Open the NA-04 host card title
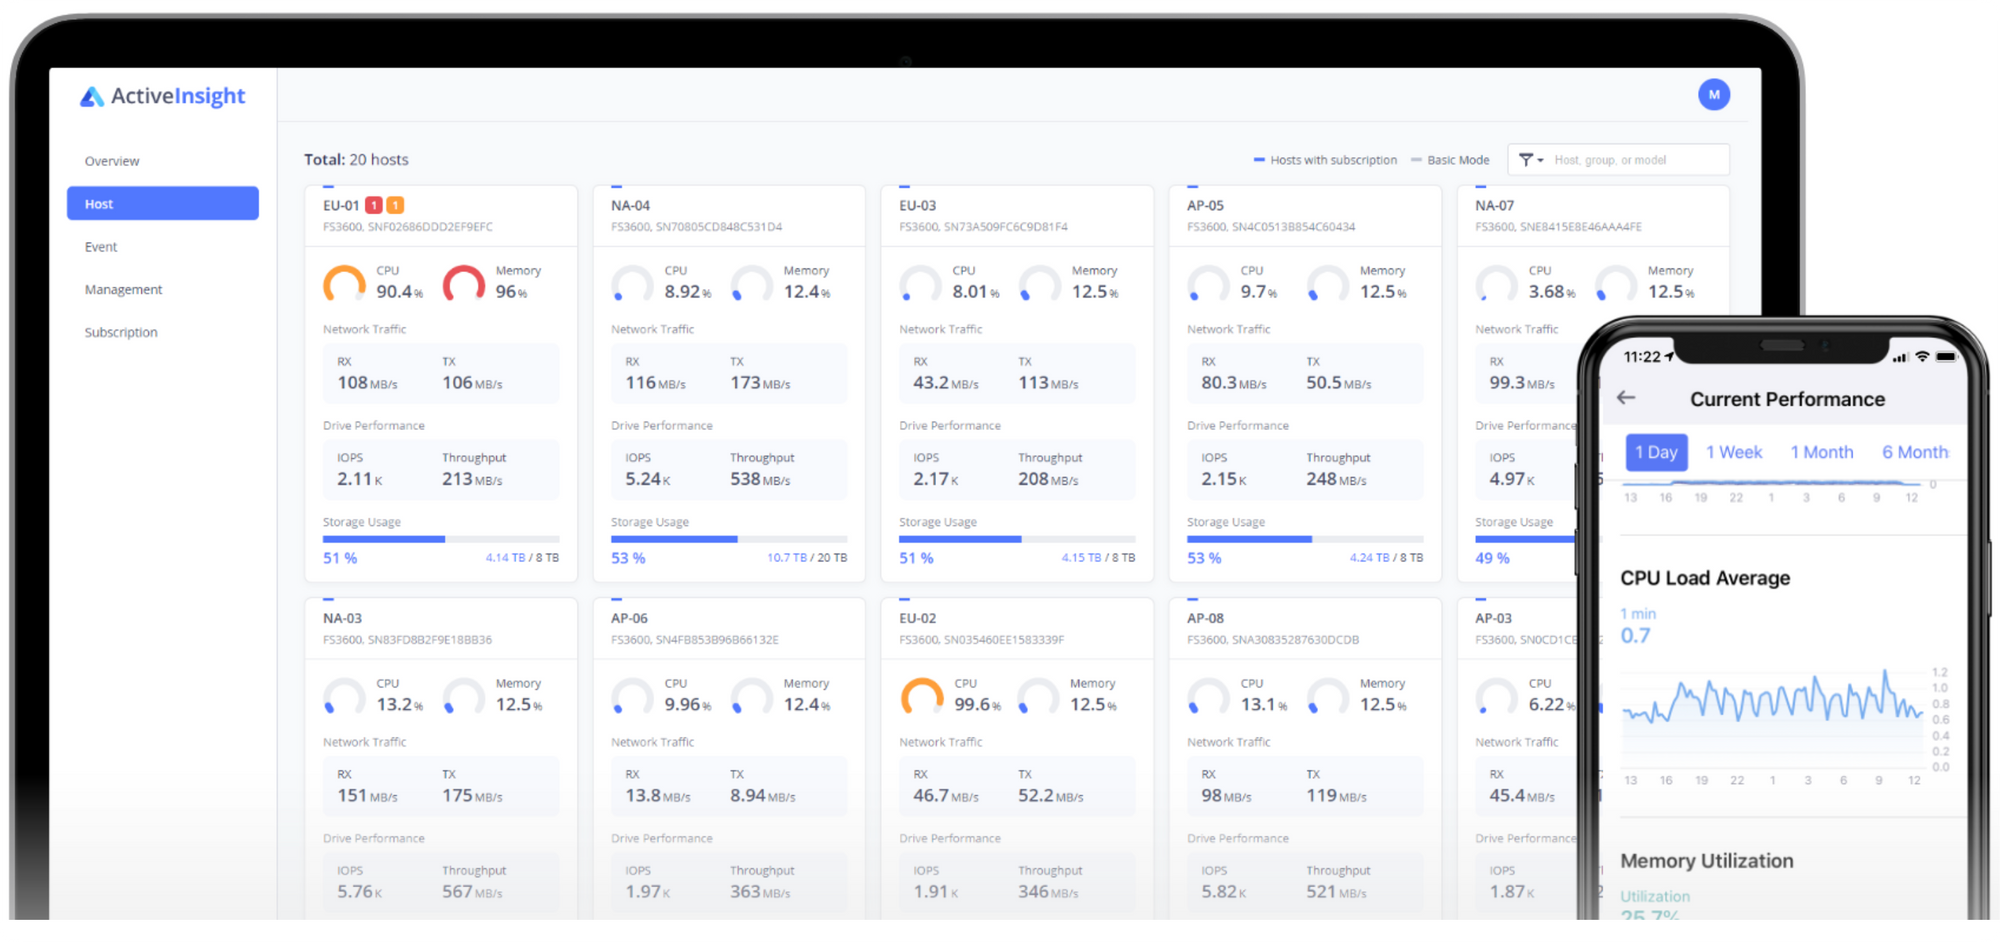The width and height of the screenshot is (2000, 942). coord(630,205)
